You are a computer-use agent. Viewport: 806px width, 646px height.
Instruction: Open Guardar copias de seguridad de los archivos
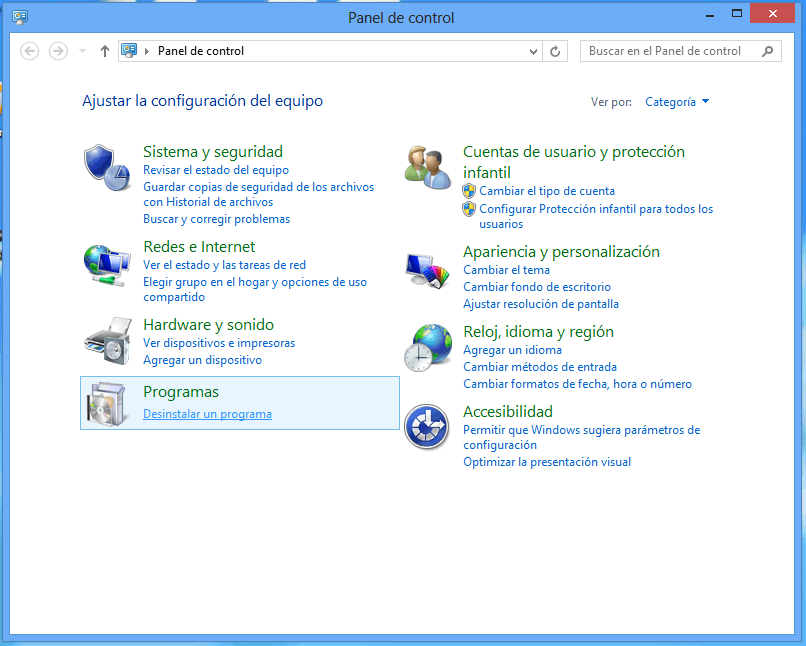(x=259, y=194)
